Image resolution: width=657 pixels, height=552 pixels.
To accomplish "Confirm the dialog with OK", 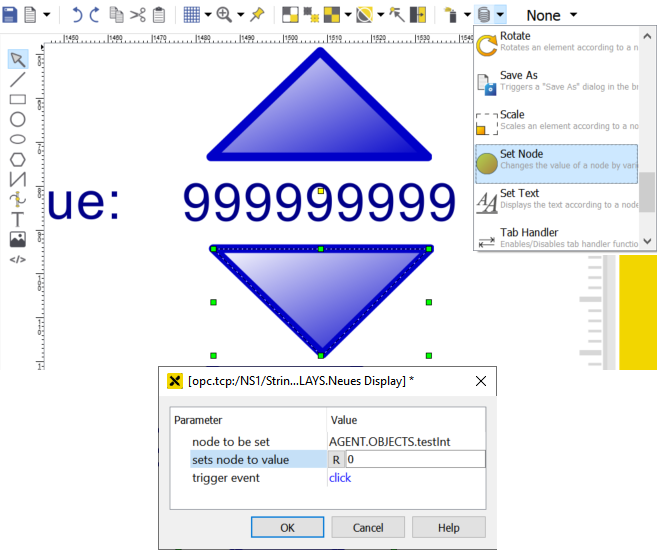I will point(287,527).
